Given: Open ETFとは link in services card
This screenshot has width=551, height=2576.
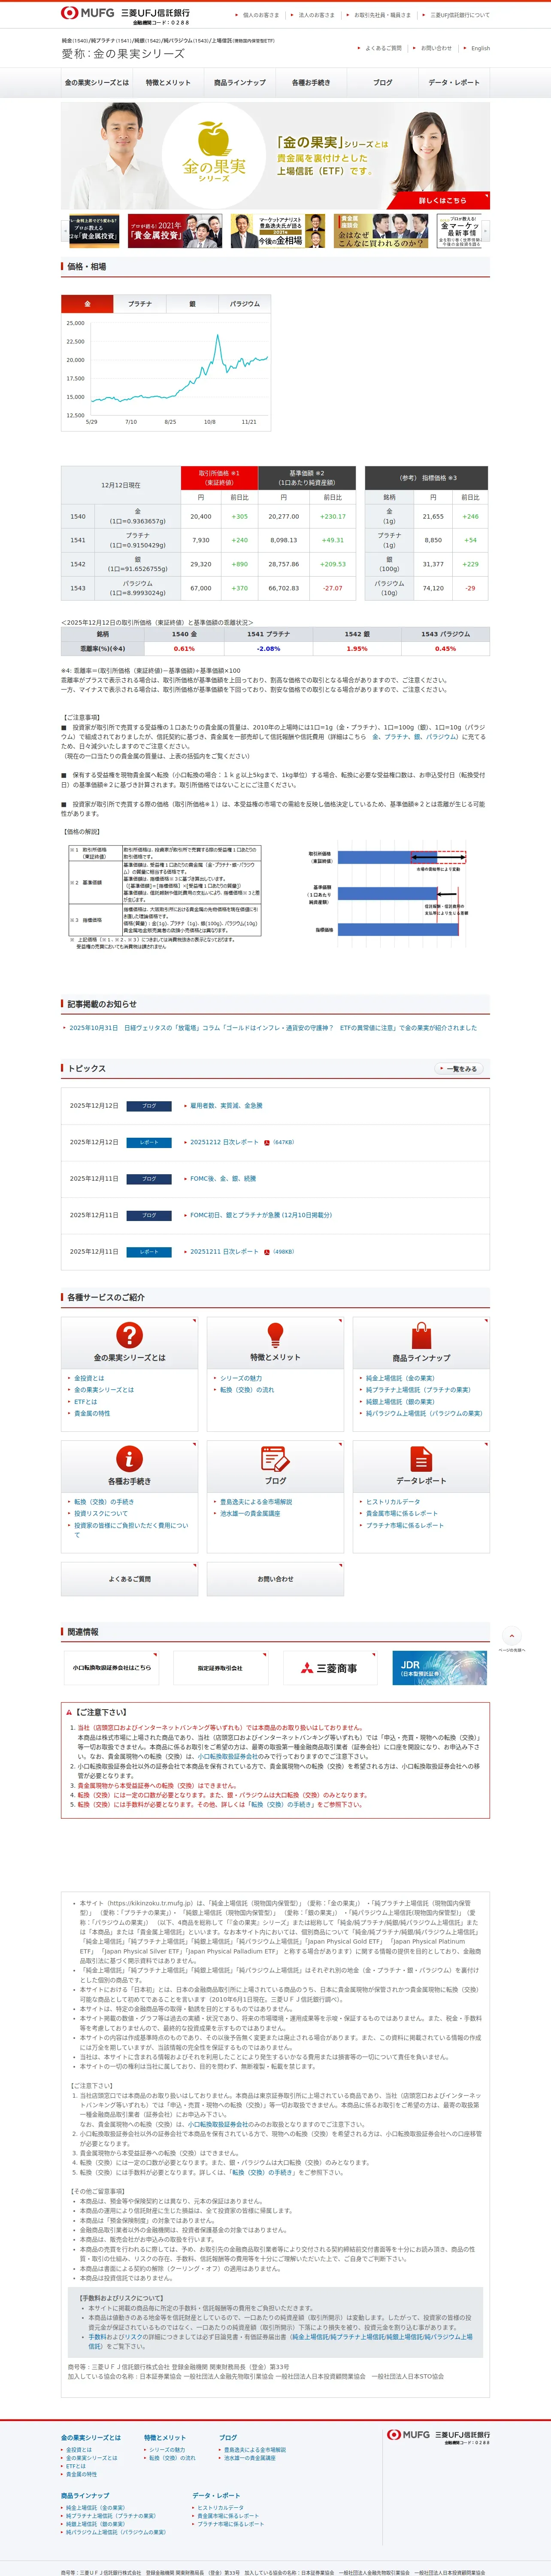Looking at the screenshot, I should point(86,1402).
